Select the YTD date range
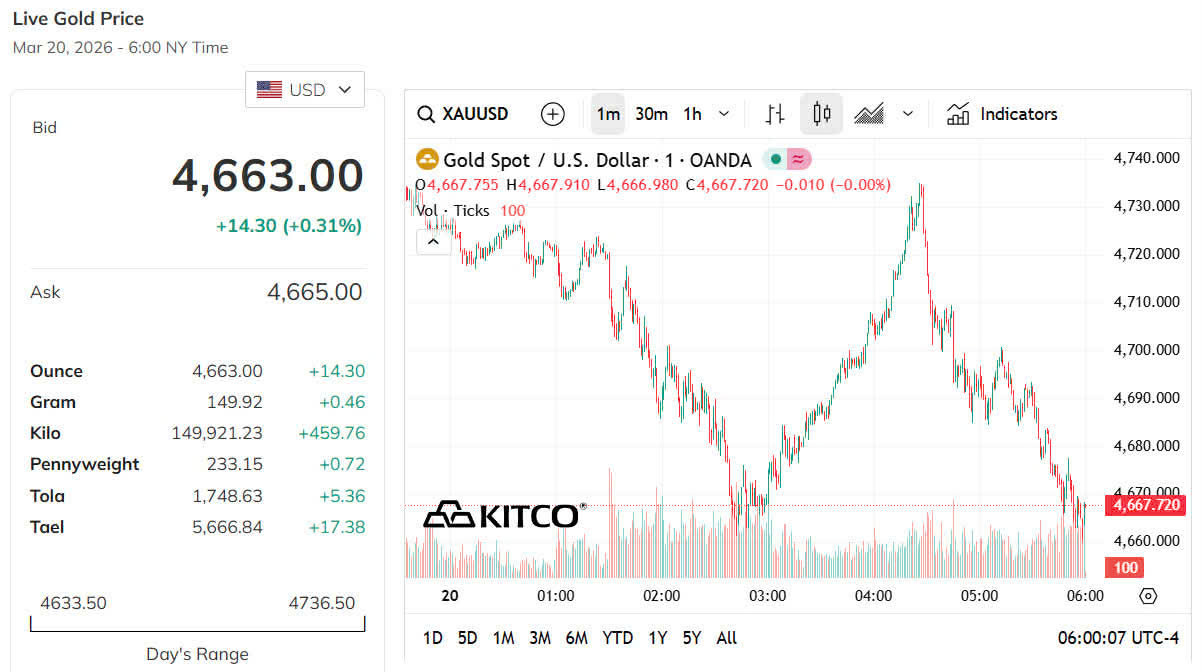Screen dimensions: 1202x672 [x=617, y=638]
